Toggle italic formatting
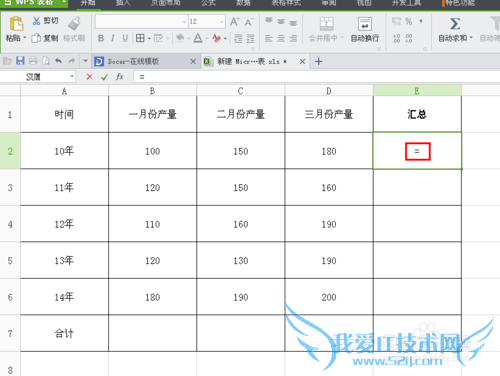The height and width of the screenshot is (376, 500). [113, 38]
